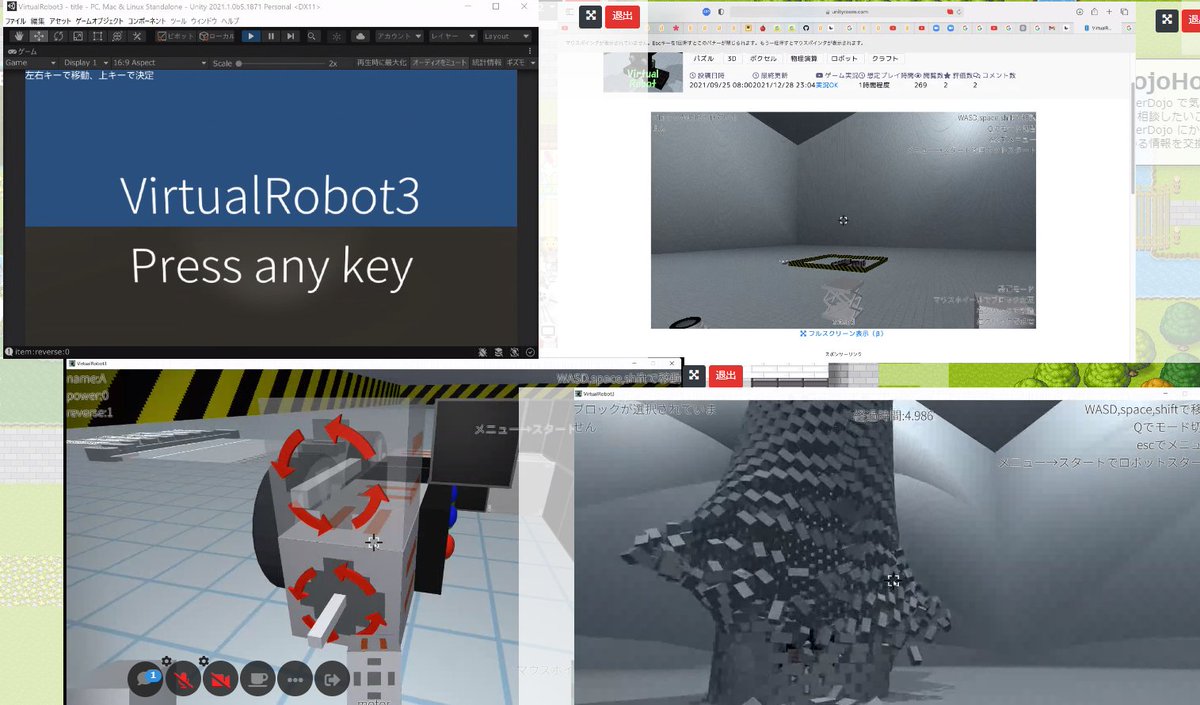Toggle the muted microphone button
Image resolution: width=1200 pixels, height=705 pixels.
(183, 680)
